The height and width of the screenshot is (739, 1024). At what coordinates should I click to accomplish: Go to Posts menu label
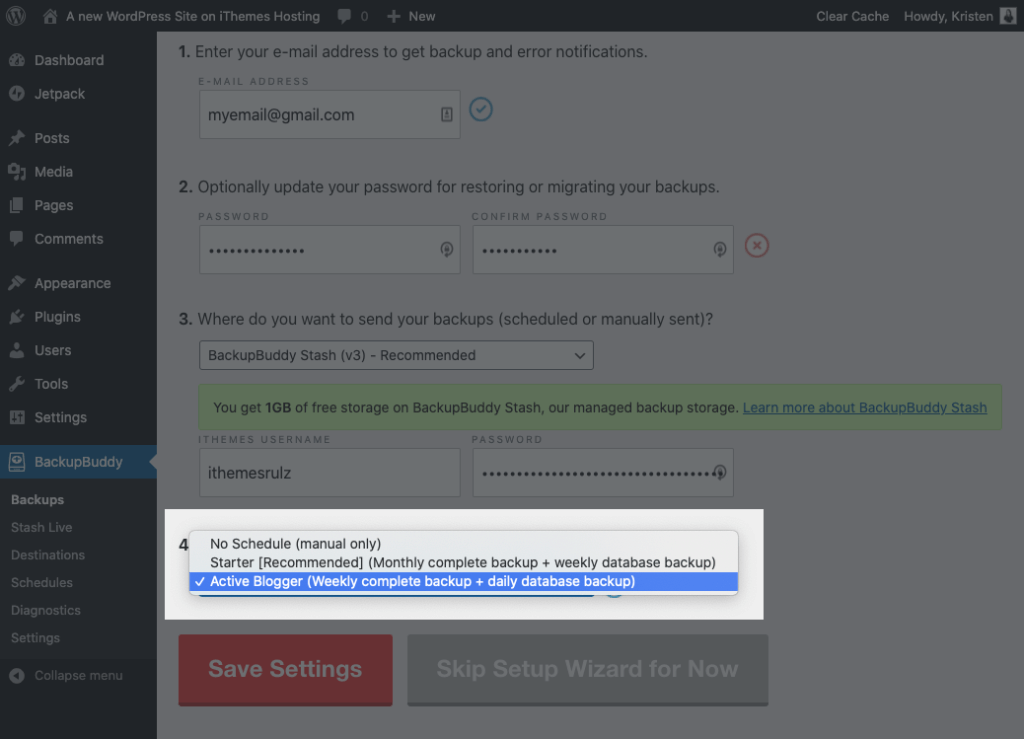tap(52, 138)
